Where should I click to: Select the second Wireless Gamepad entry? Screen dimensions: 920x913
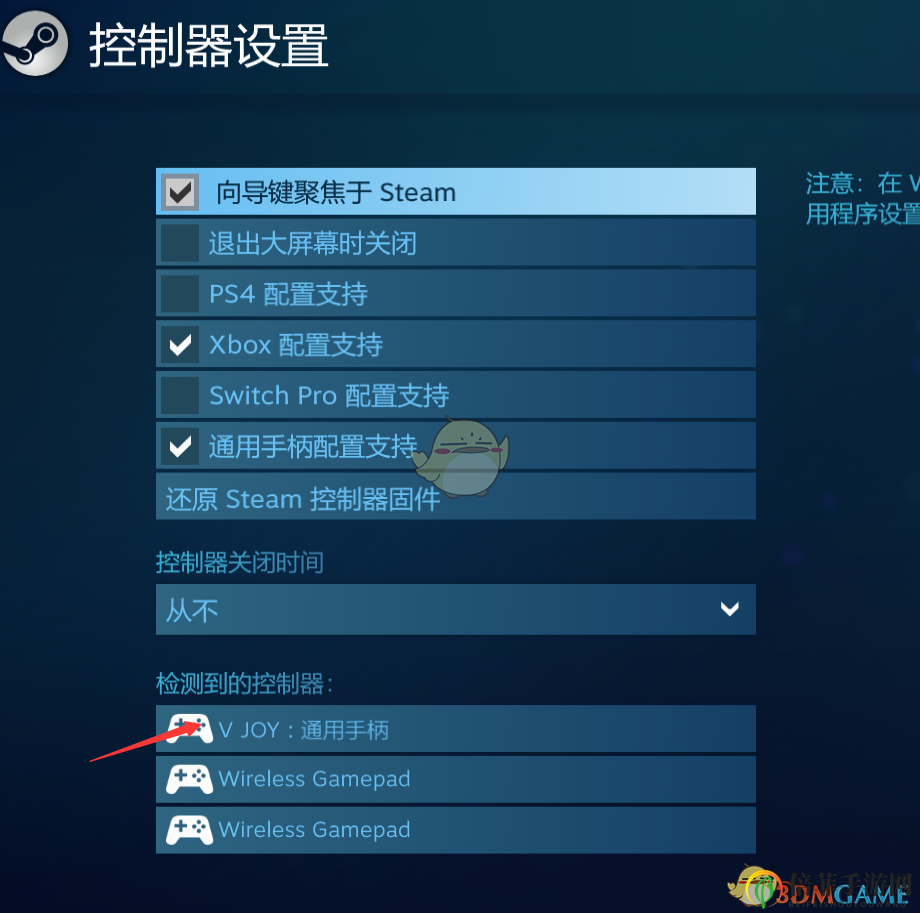pyautogui.click(x=455, y=830)
